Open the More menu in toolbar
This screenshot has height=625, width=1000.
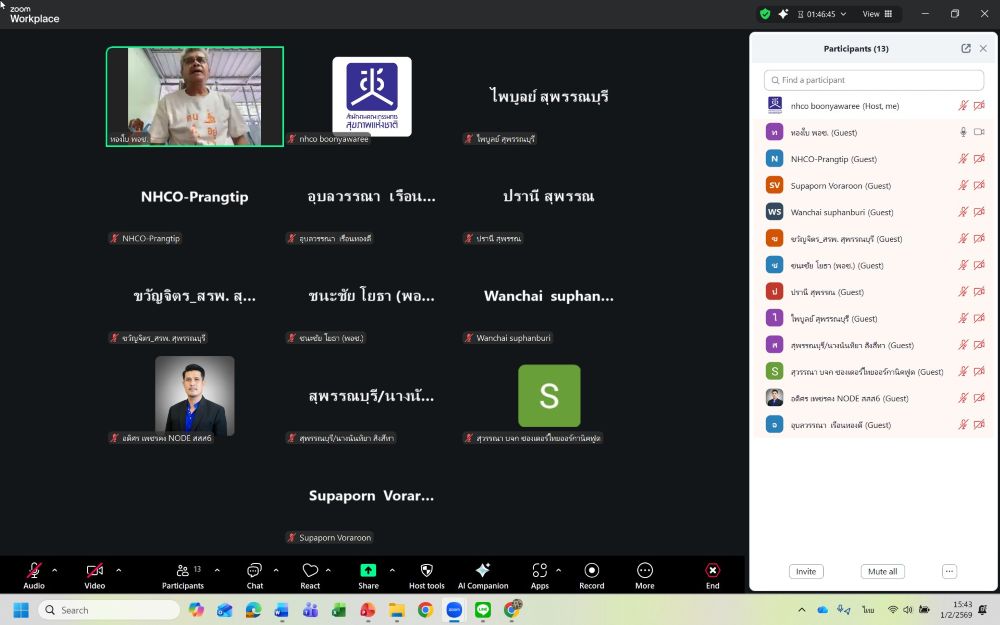pos(644,570)
